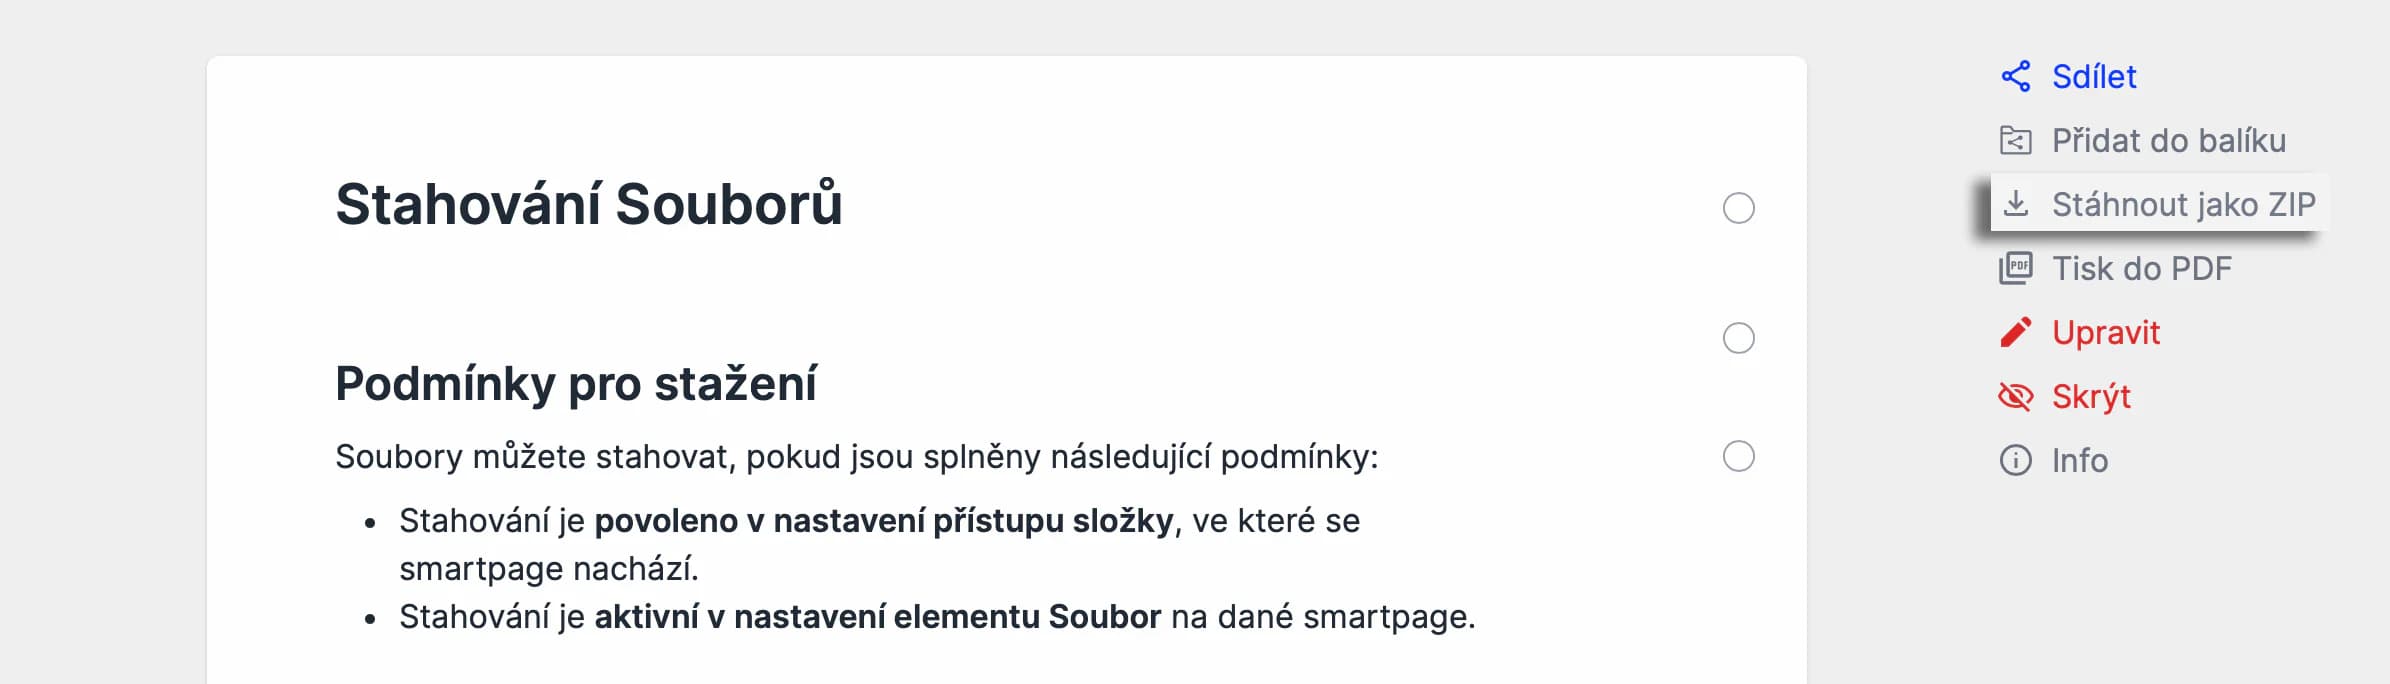Click the Podmínky pro stažení heading
This screenshot has height=684, width=2390.
point(576,384)
